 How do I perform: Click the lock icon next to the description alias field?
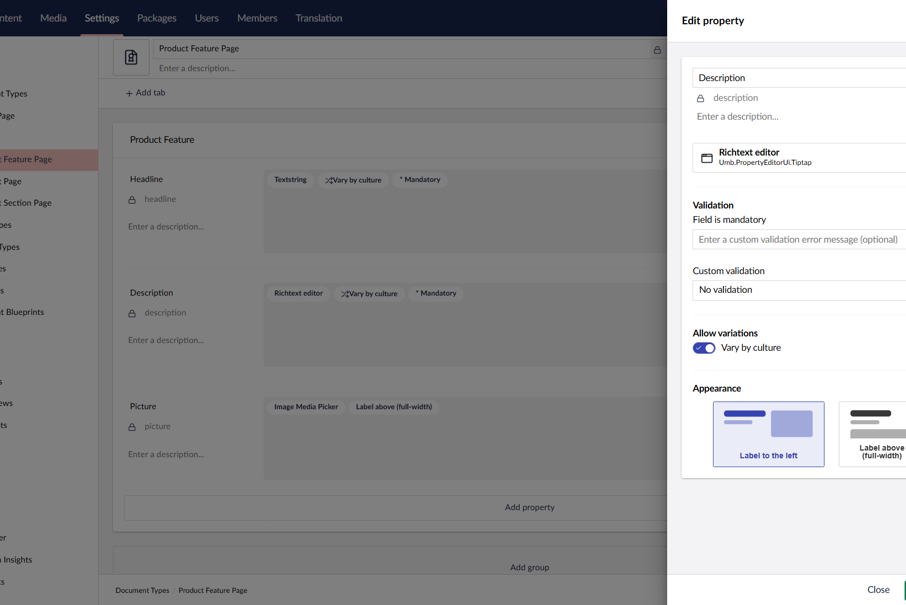[703, 97]
